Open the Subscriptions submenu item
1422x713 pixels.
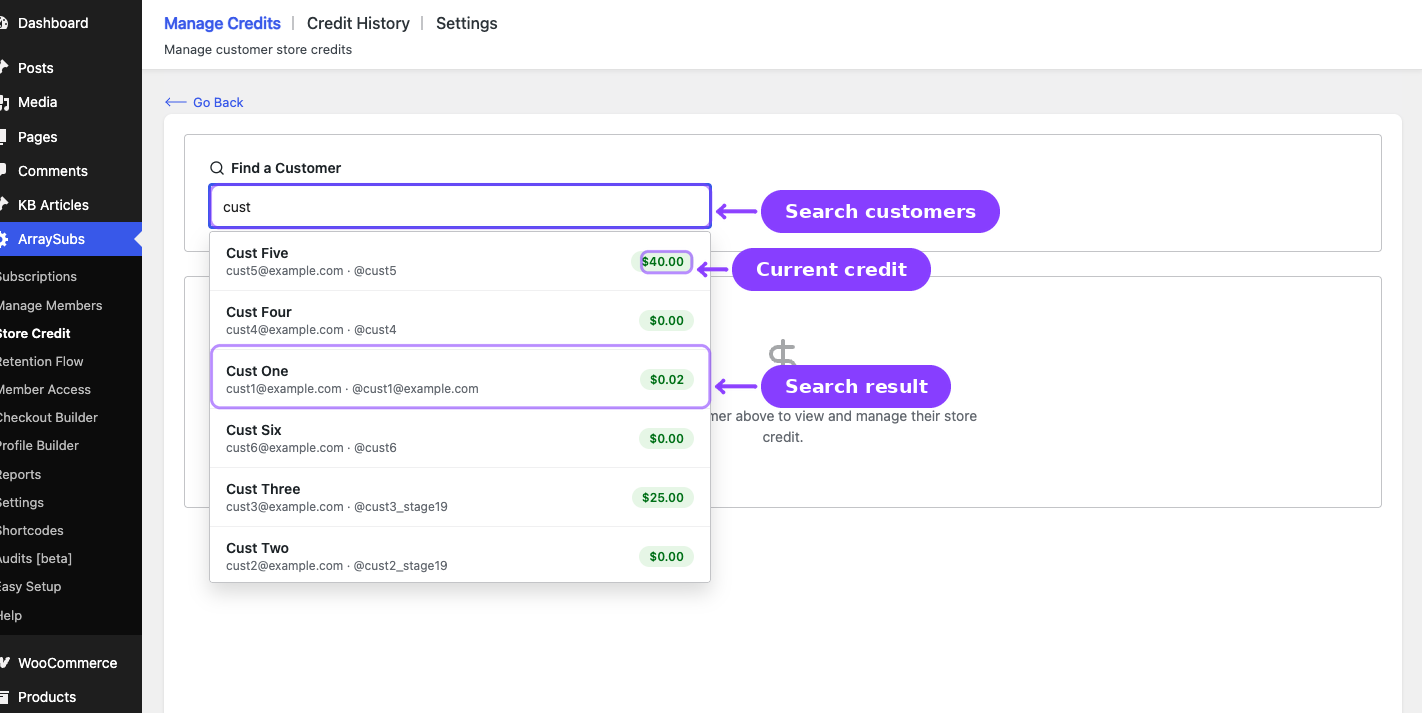click(x=37, y=276)
